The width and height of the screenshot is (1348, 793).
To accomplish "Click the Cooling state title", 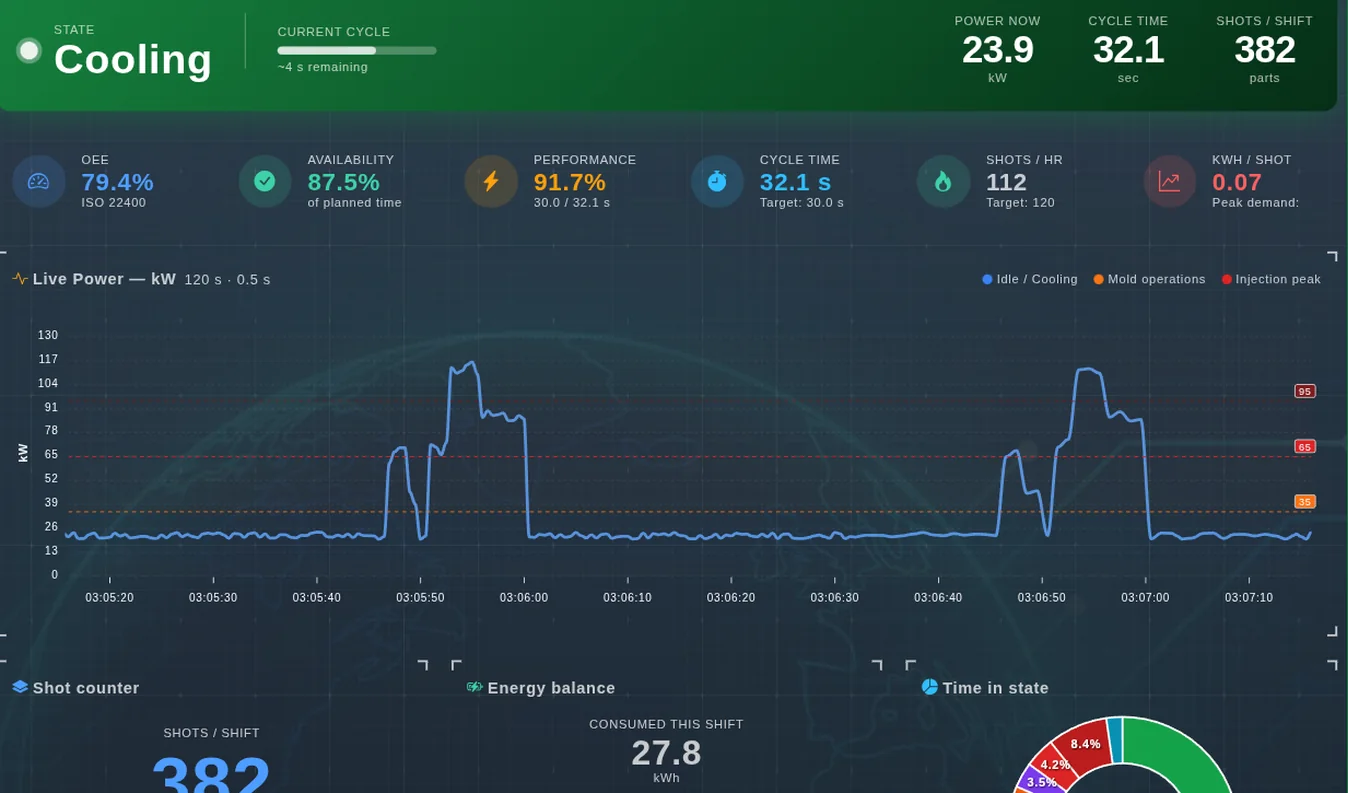I will coord(133,59).
